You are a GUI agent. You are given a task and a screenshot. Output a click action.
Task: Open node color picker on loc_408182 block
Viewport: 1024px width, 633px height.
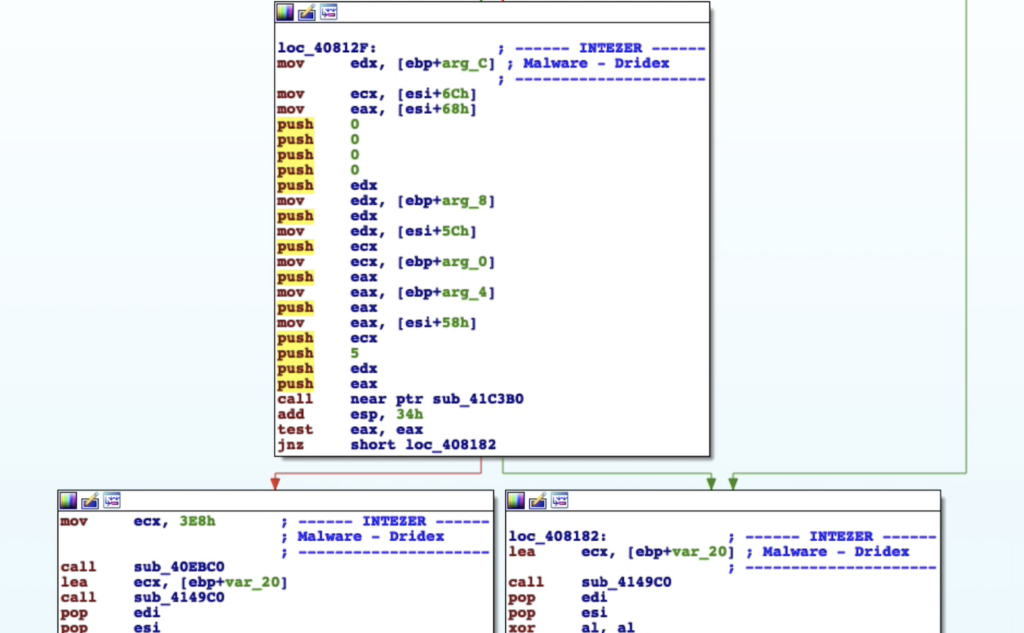pyautogui.click(x=516, y=501)
